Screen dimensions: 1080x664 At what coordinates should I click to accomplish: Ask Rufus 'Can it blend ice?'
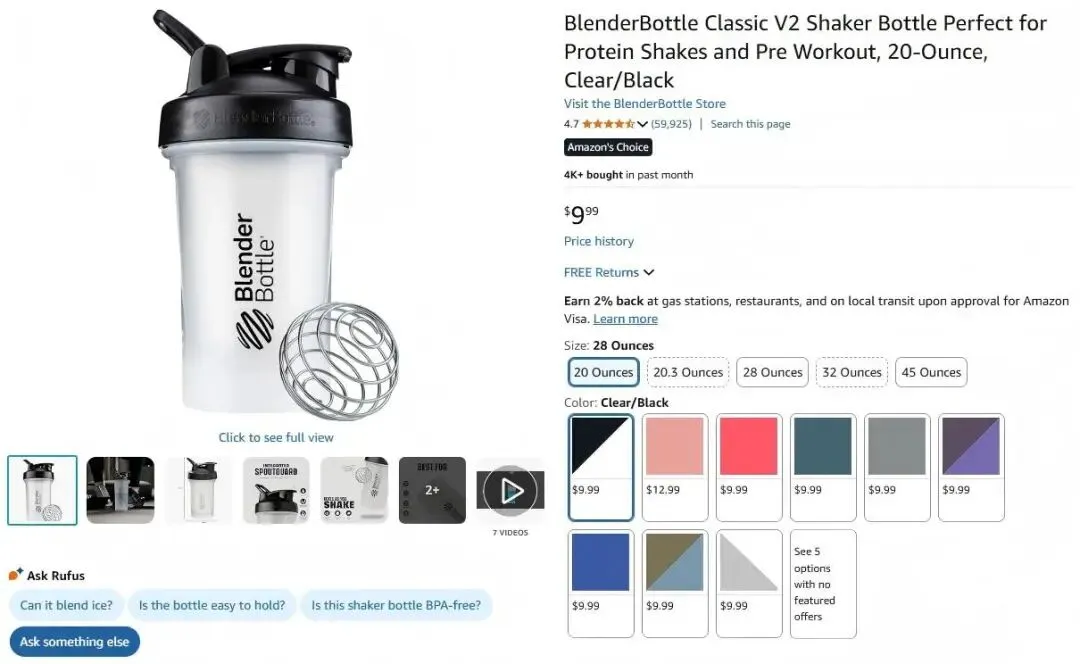pos(66,605)
